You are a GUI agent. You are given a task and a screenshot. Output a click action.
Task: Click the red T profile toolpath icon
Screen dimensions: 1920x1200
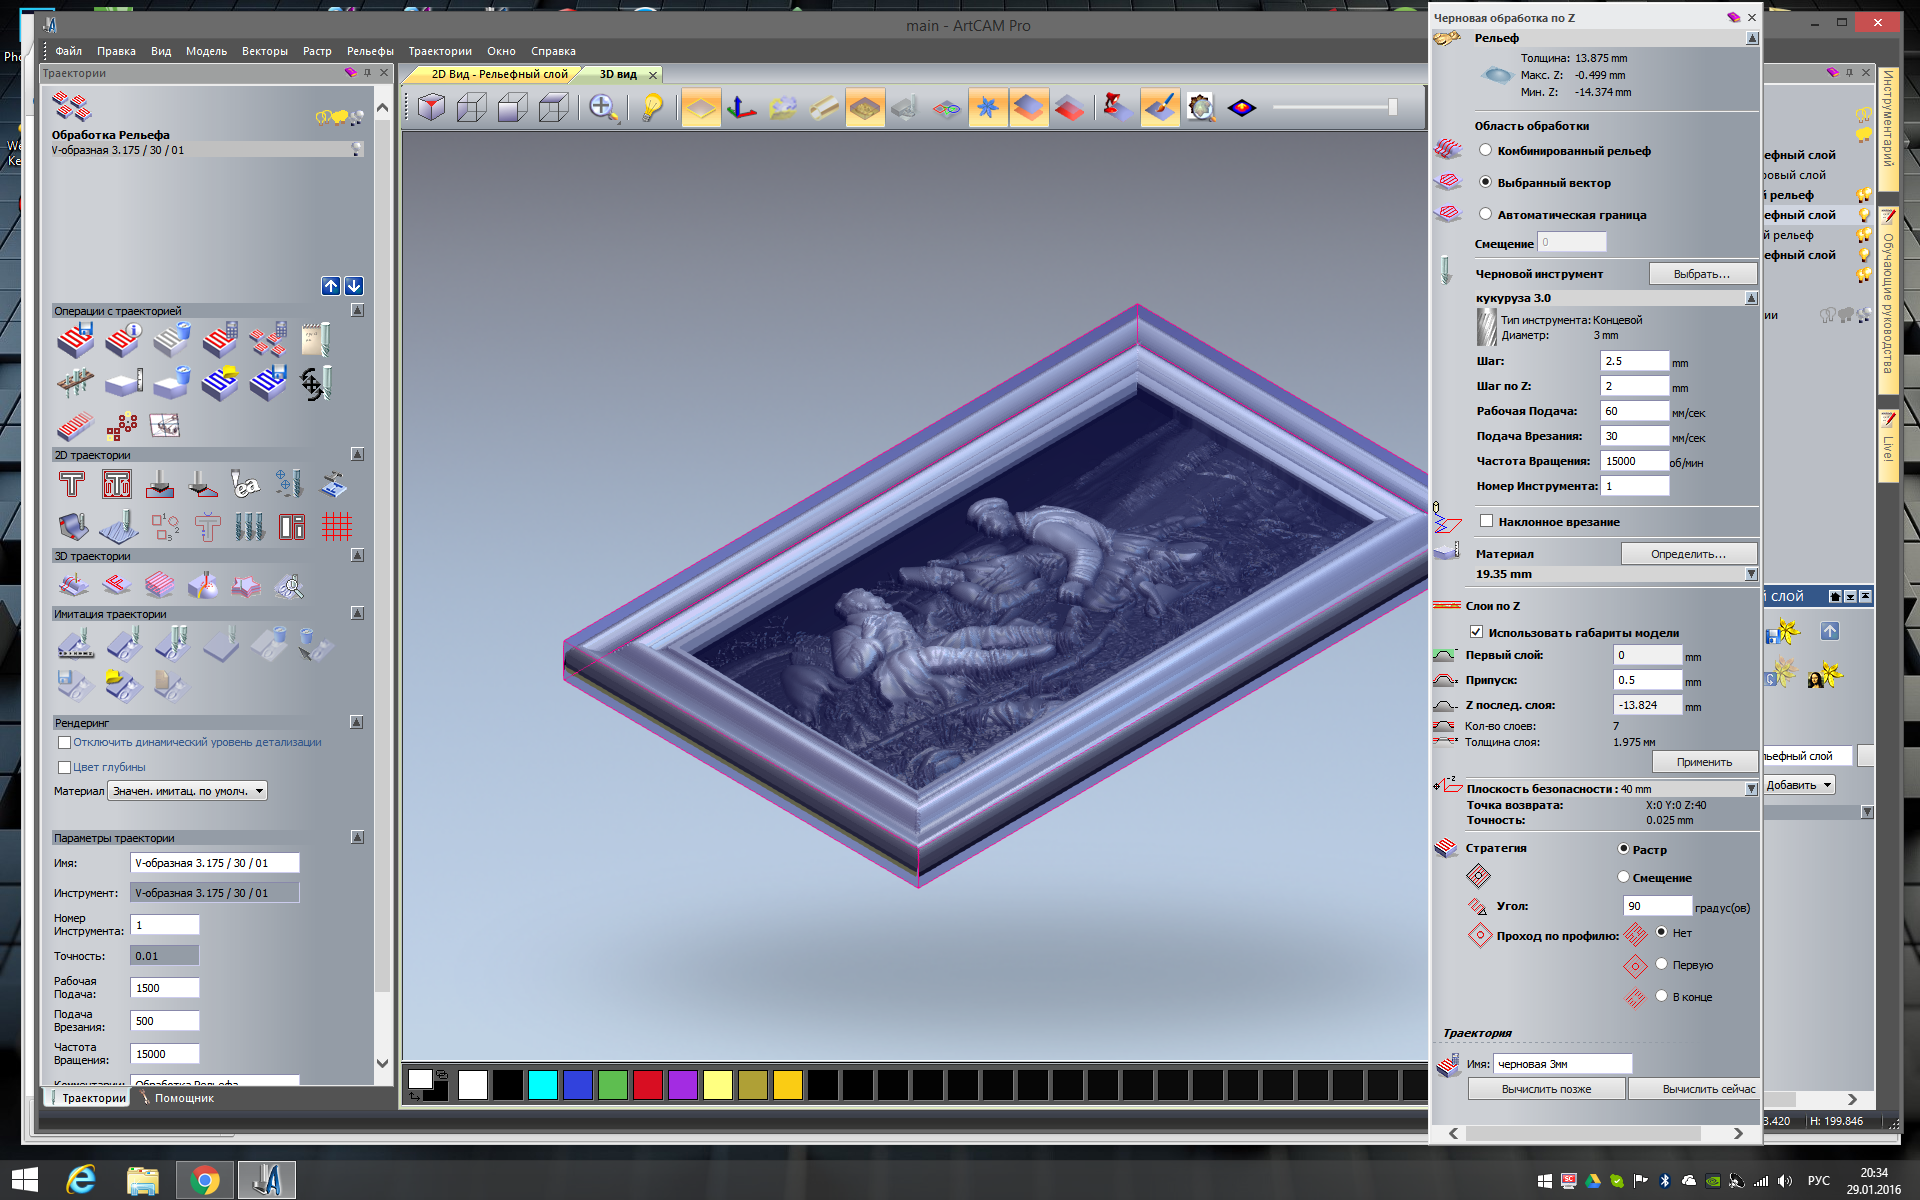[x=72, y=485]
